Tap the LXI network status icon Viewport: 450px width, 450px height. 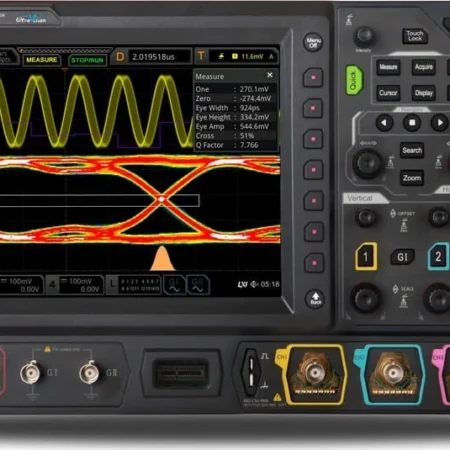(242, 284)
